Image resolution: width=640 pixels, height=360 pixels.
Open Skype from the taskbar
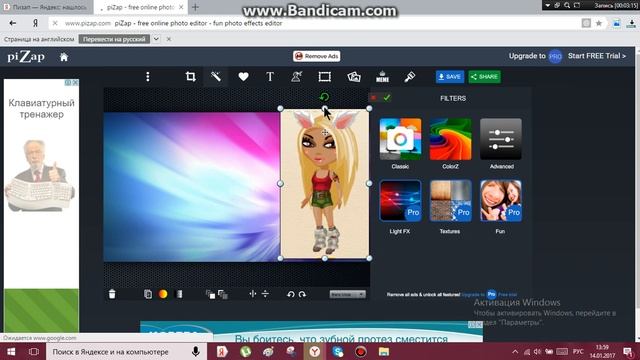(338, 351)
